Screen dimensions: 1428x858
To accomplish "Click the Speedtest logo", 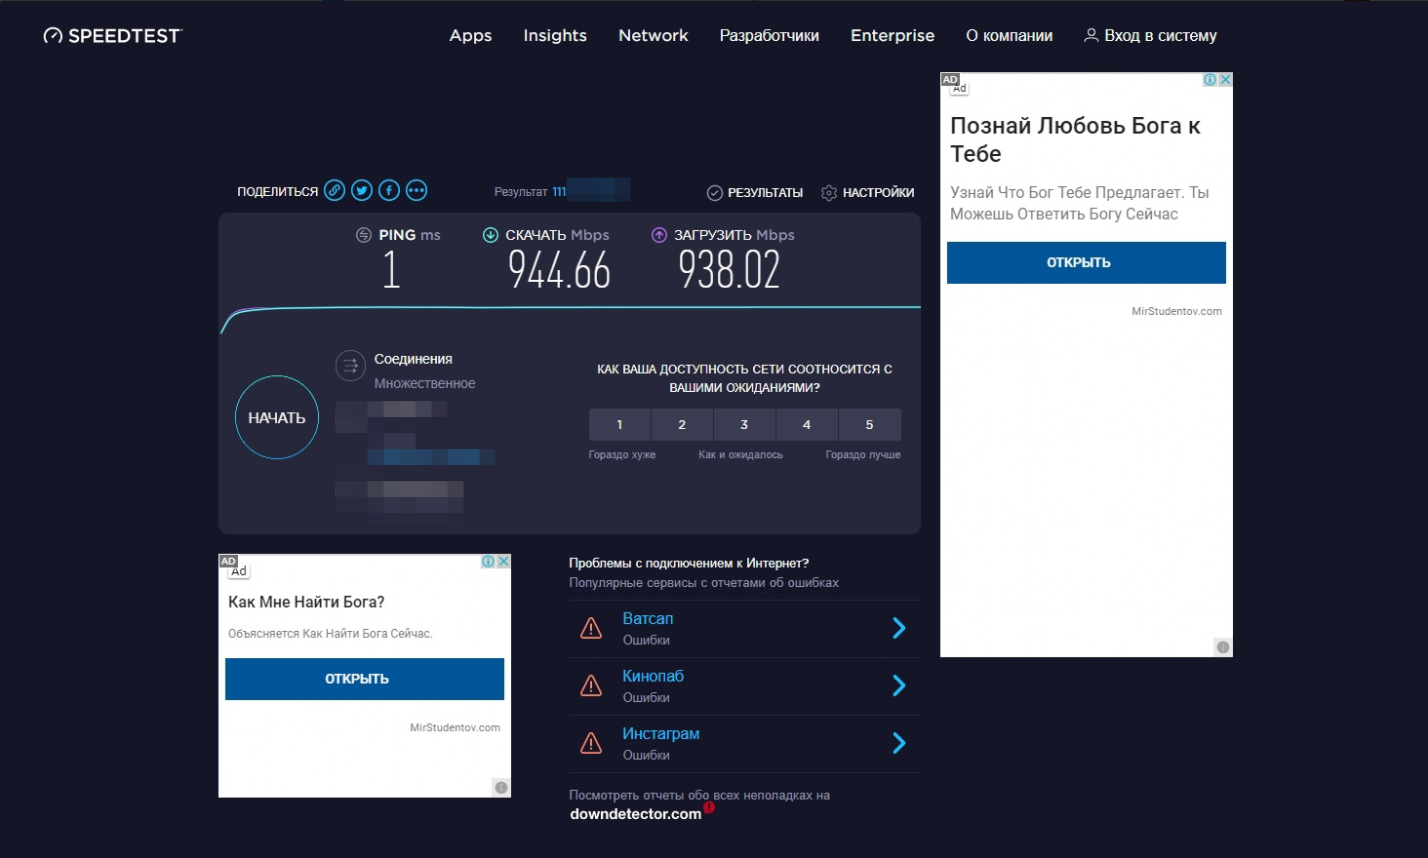I will (113, 36).
